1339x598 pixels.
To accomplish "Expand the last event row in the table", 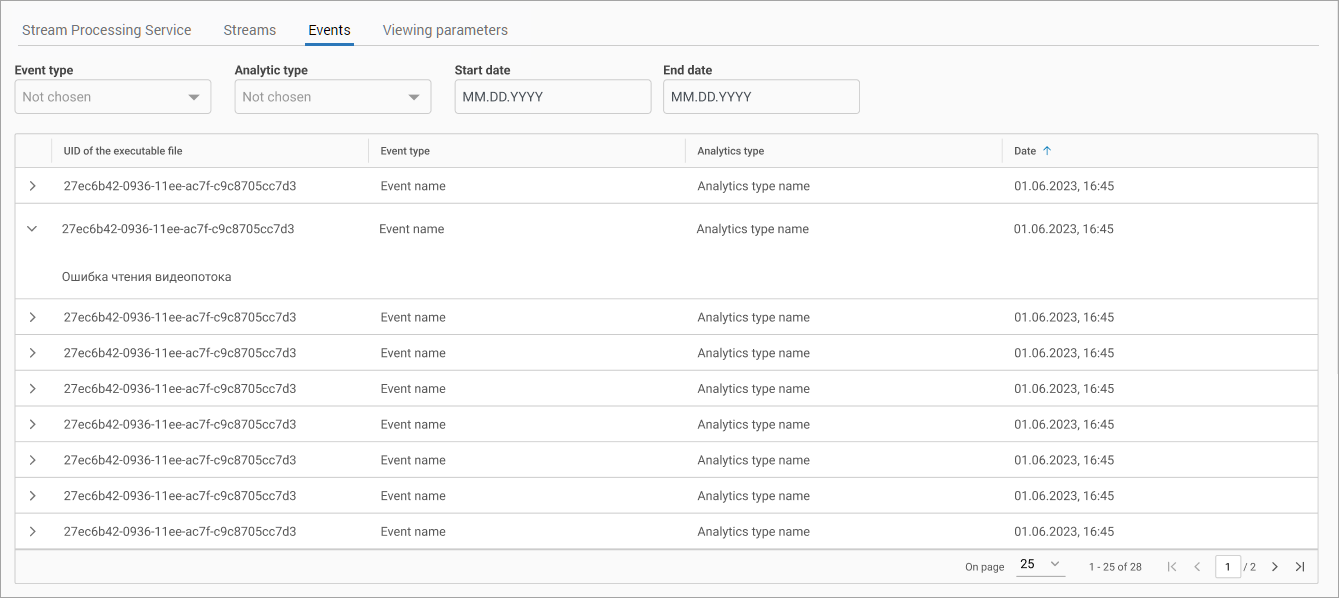I will (32, 532).
